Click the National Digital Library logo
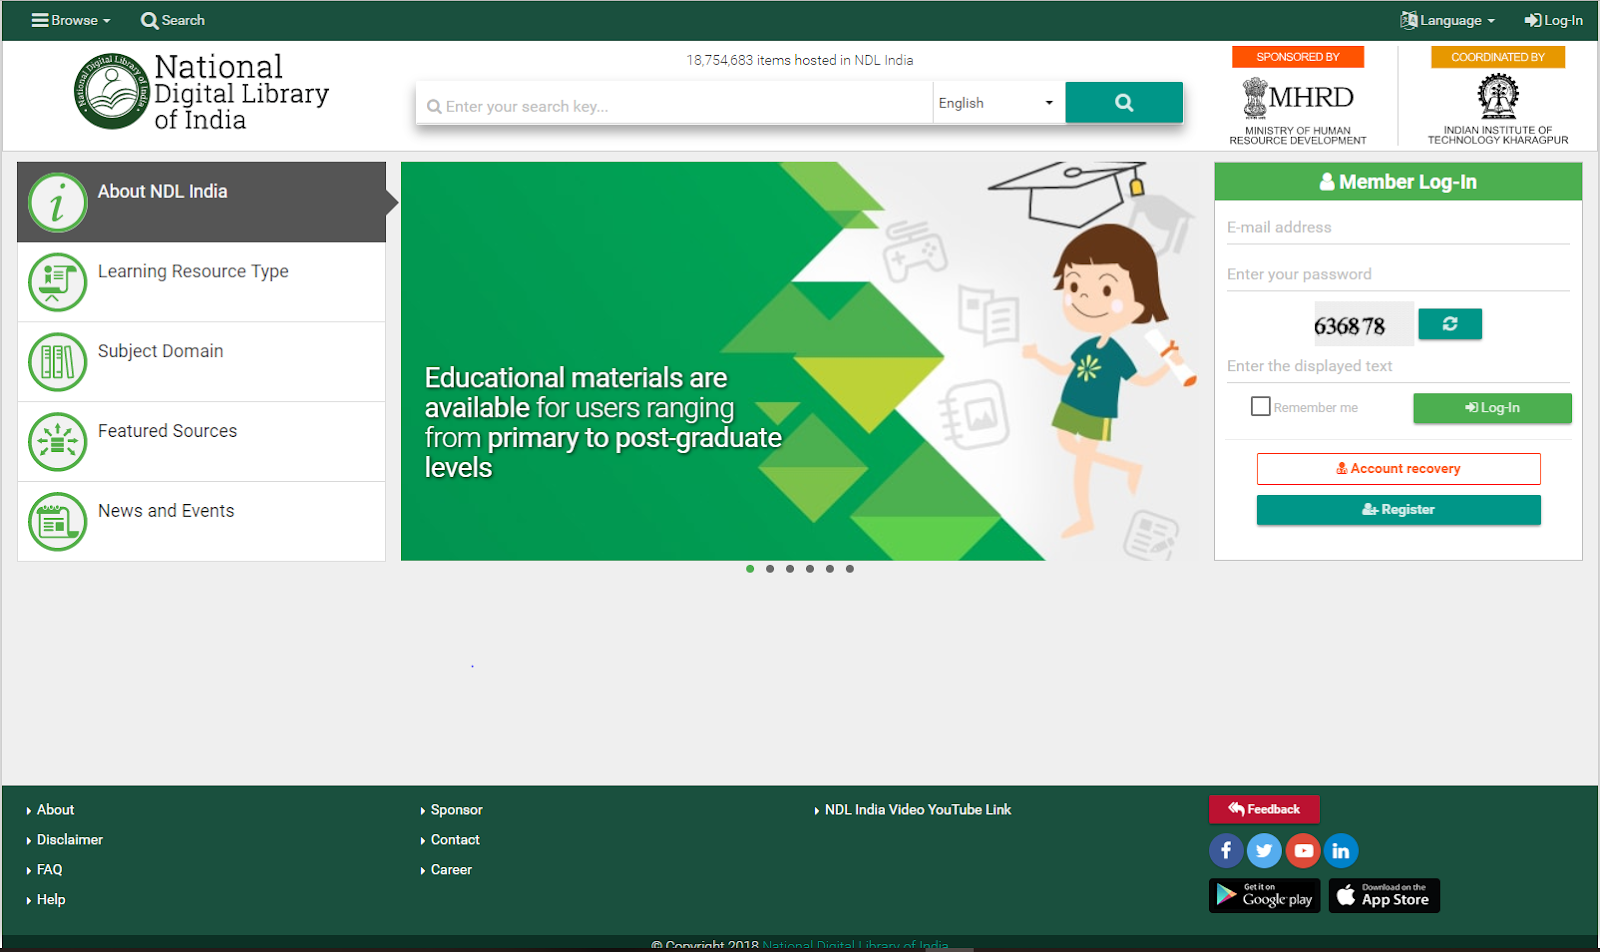The height and width of the screenshot is (952, 1600). pyautogui.click(x=201, y=92)
